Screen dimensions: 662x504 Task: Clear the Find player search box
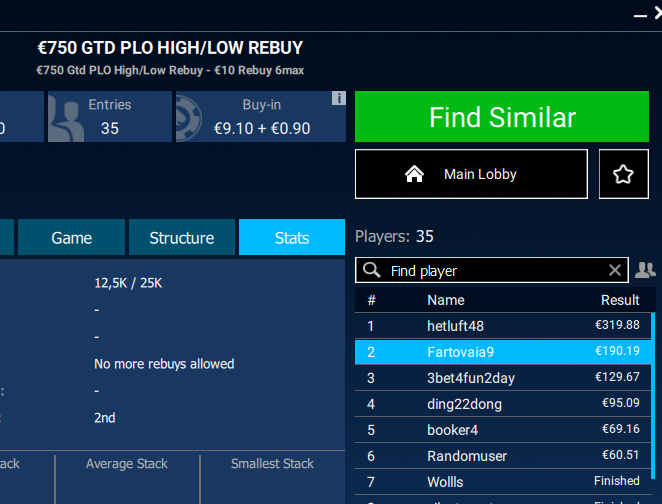click(x=615, y=270)
